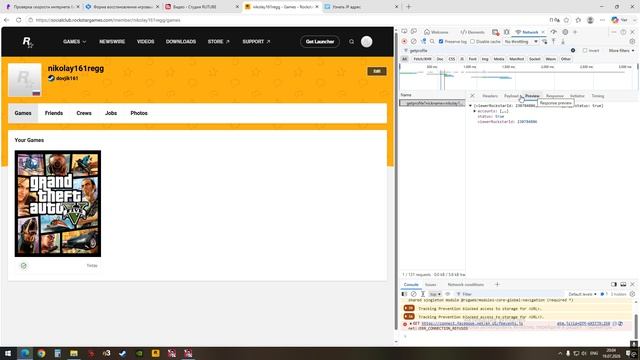
Task: Select the CSS request type filter
Action: pyautogui.click(x=451, y=59)
